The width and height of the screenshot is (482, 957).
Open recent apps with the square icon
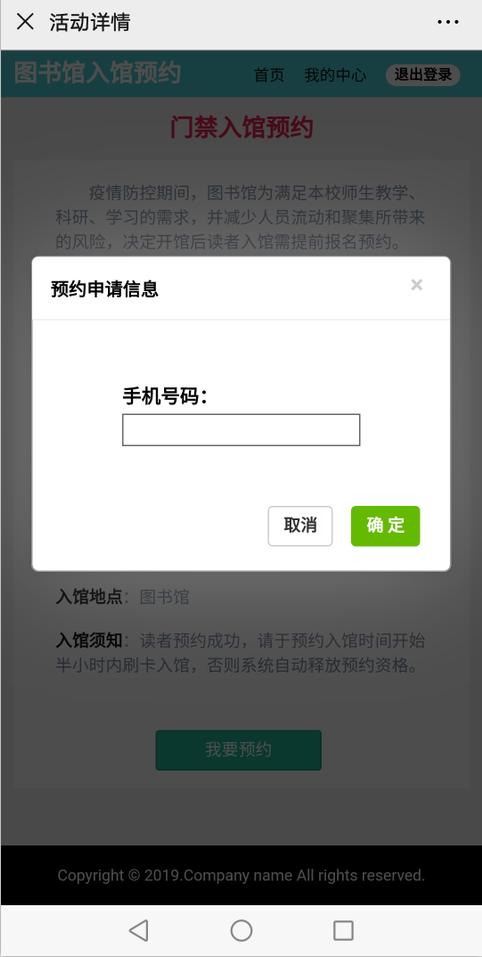(343, 930)
